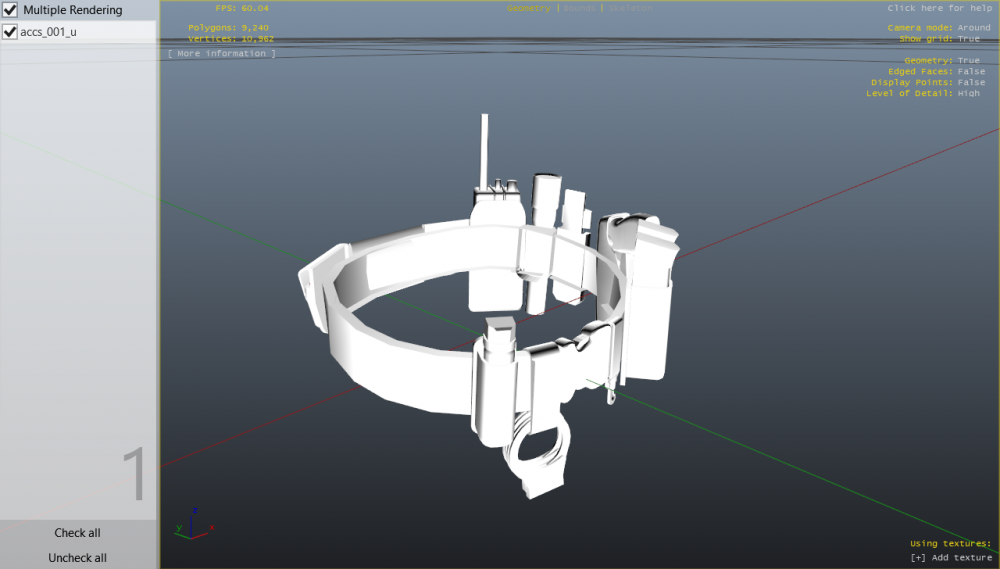
Task: Switch to the Geometry view tab
Action: click(x=528, y=8)
